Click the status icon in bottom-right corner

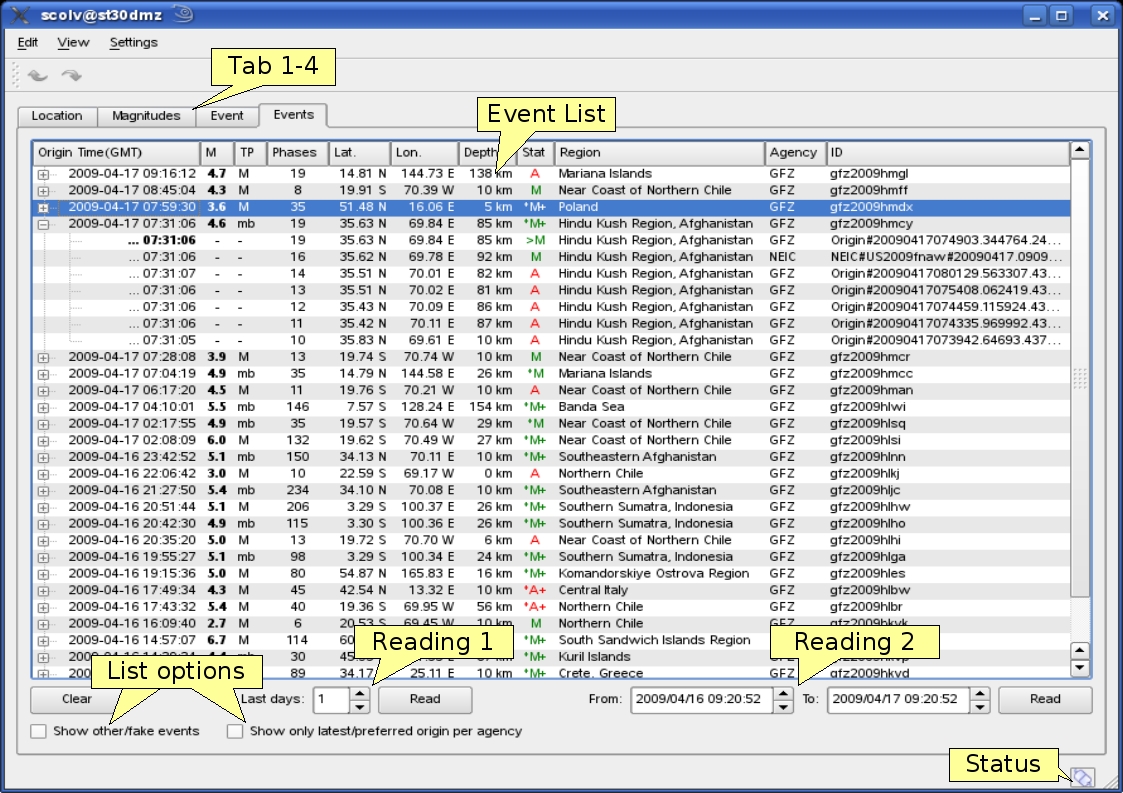(1083, 777)
